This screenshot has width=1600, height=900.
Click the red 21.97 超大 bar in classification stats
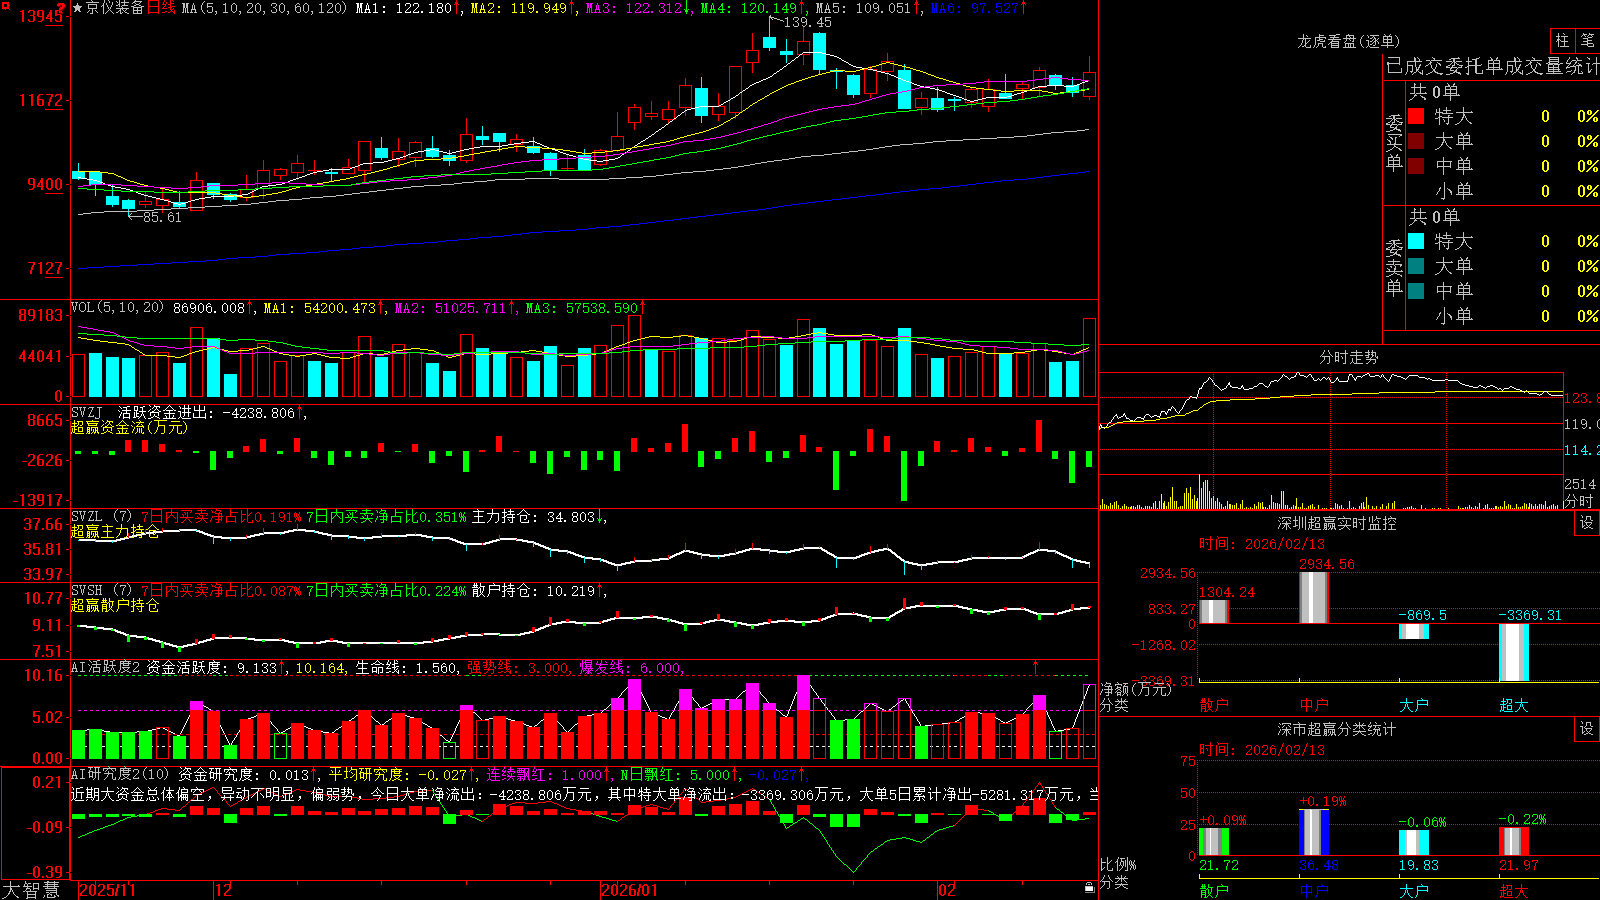(1514, 842)
